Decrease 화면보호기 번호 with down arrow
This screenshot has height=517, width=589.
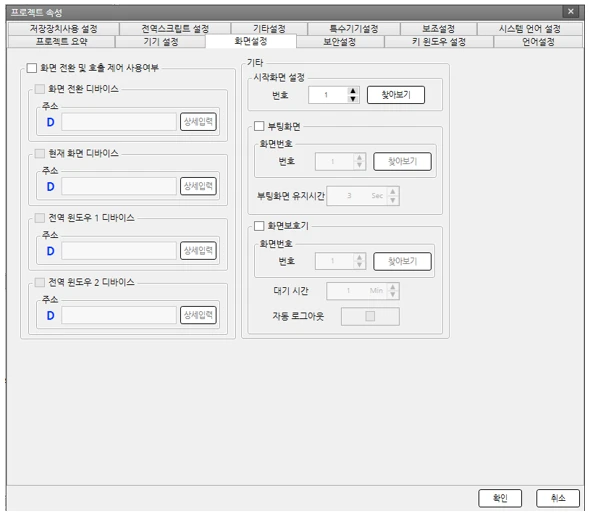click(359, 265)
